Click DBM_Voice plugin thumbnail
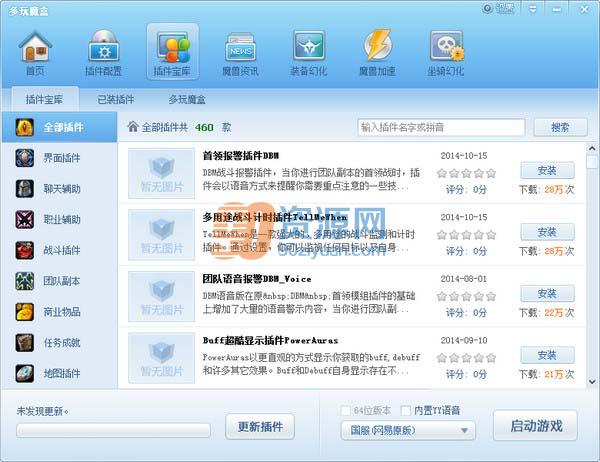Viewport: 600px width, 462px height. click(161, 297)
